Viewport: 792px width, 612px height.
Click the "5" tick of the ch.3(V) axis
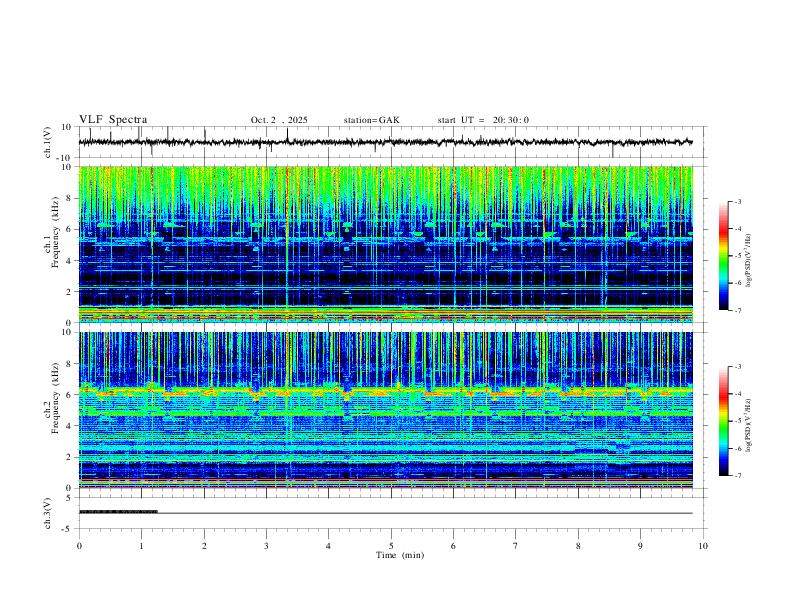(70, 498)
